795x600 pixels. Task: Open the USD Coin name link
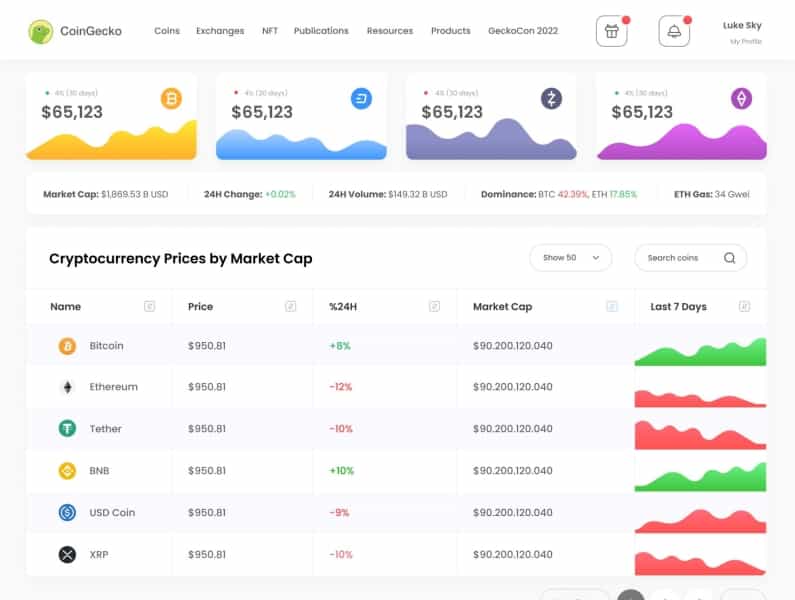112,512
